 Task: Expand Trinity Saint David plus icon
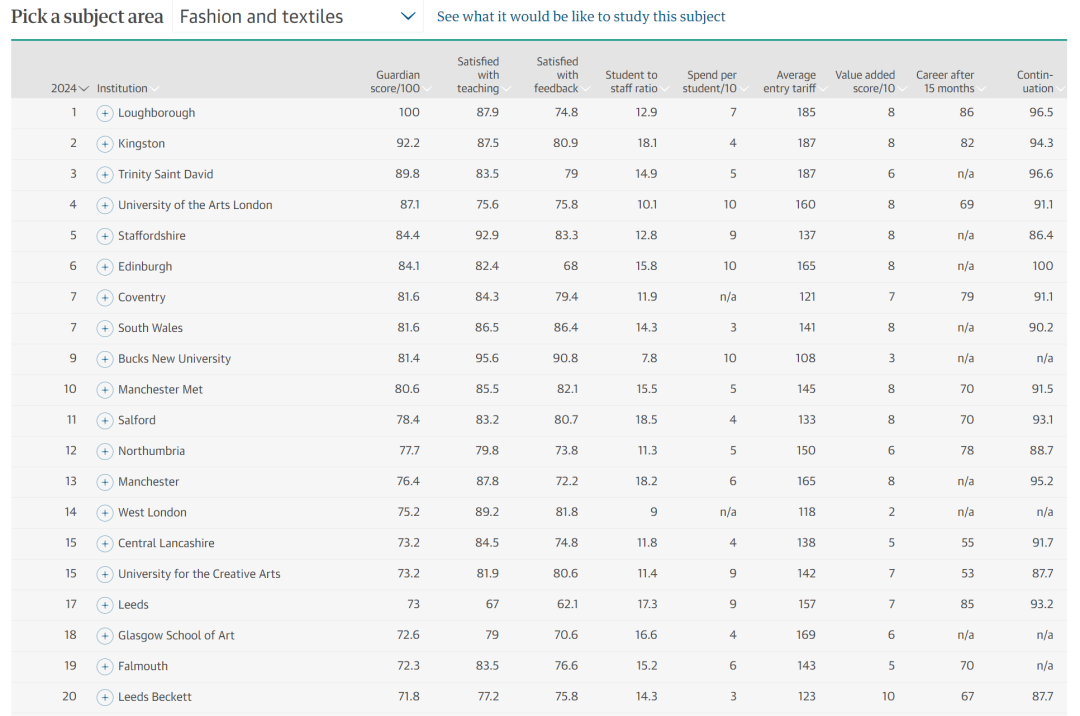coord(105,175)
